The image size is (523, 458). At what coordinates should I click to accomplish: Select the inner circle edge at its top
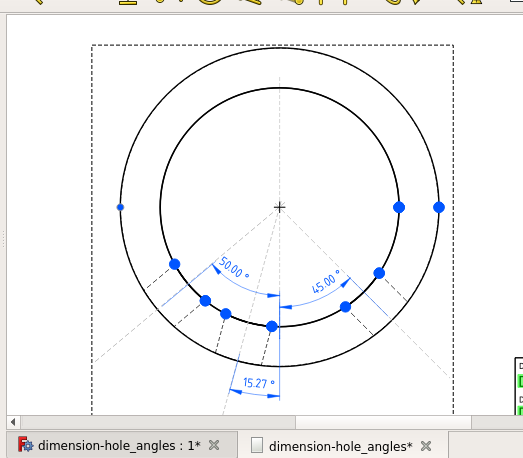(x=280, y=88)
